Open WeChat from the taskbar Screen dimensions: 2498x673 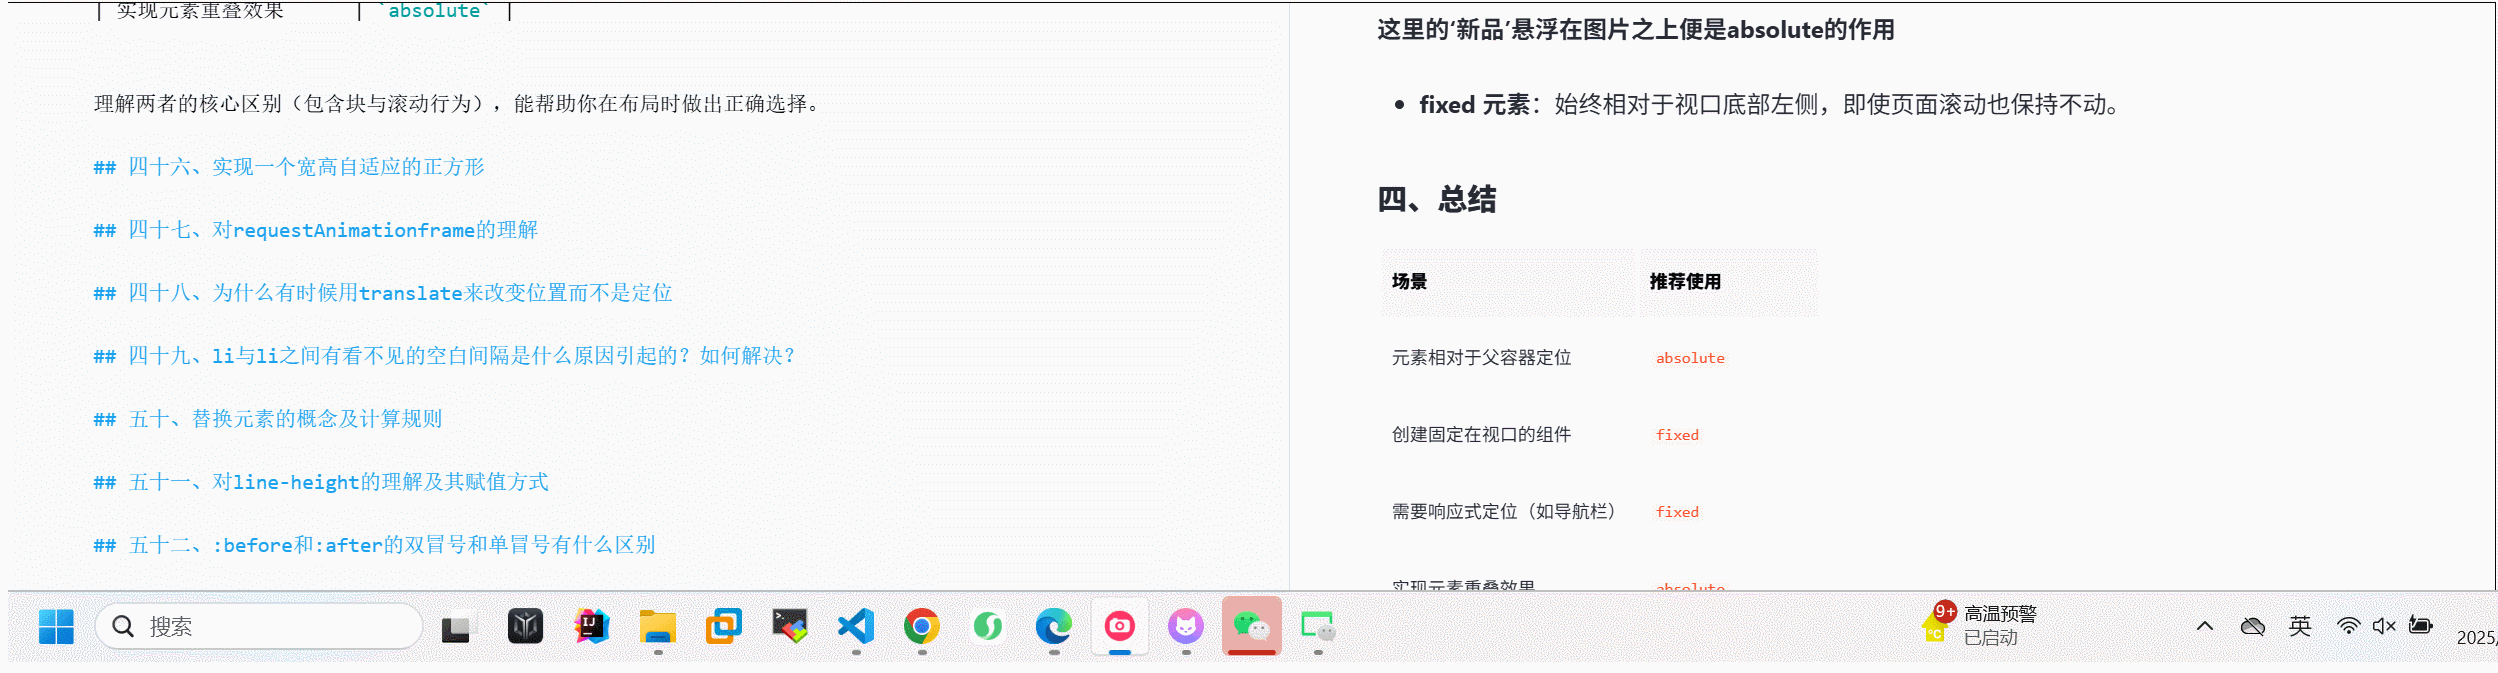(x=1252, y=627)
